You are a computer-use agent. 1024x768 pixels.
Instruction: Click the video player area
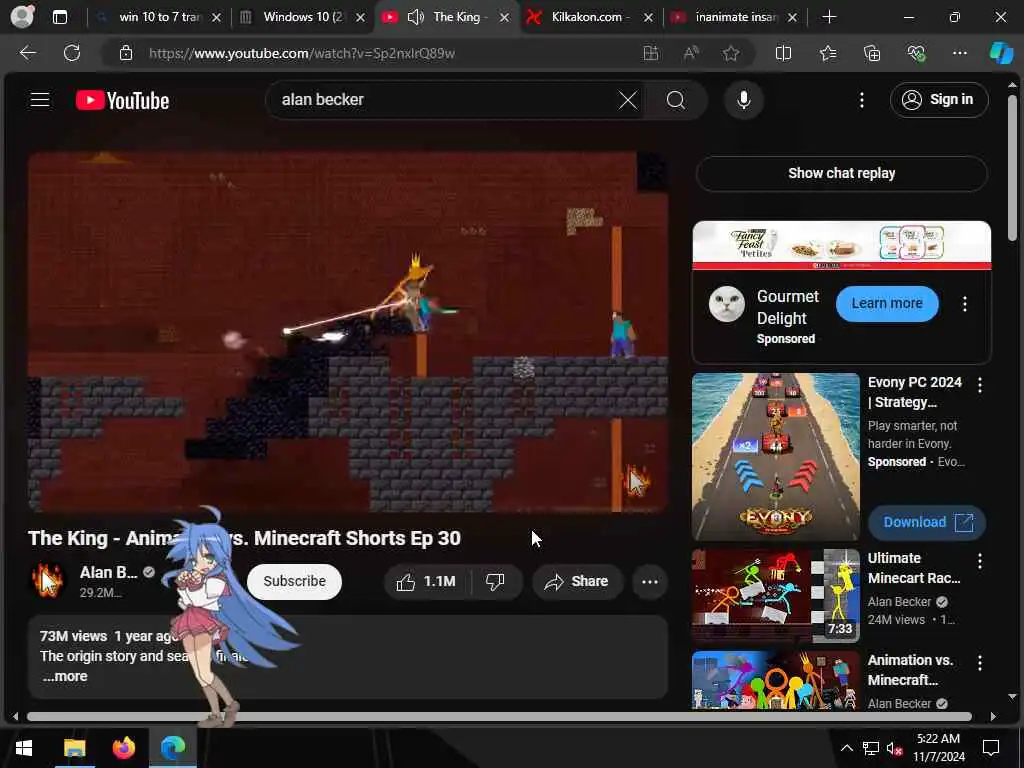[x=347, y=332]
